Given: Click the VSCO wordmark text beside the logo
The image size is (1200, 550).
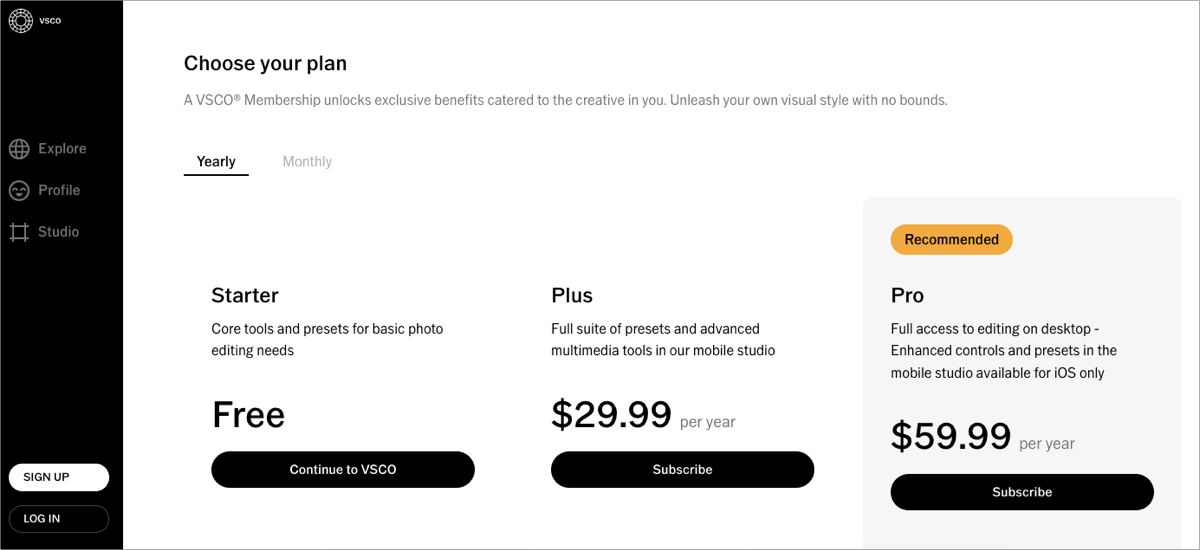Looking at the screenshot, I should tap(50, 21).
